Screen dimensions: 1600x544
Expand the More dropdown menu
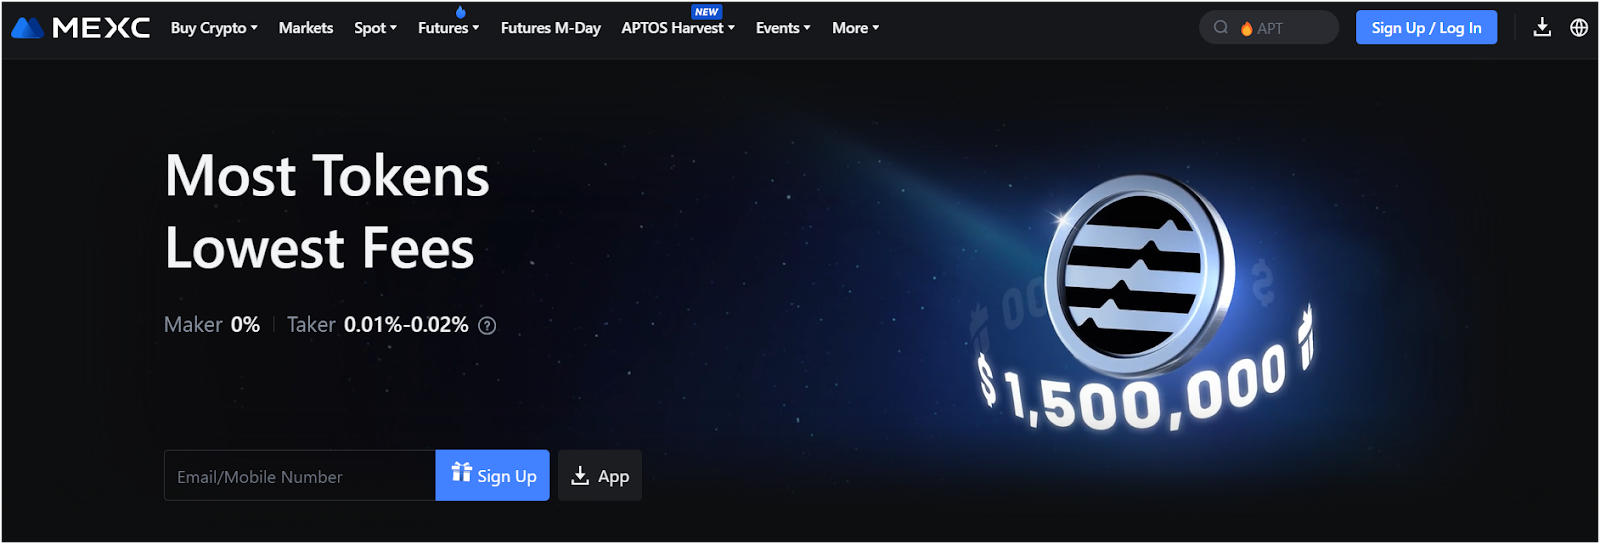coord(856,28)
